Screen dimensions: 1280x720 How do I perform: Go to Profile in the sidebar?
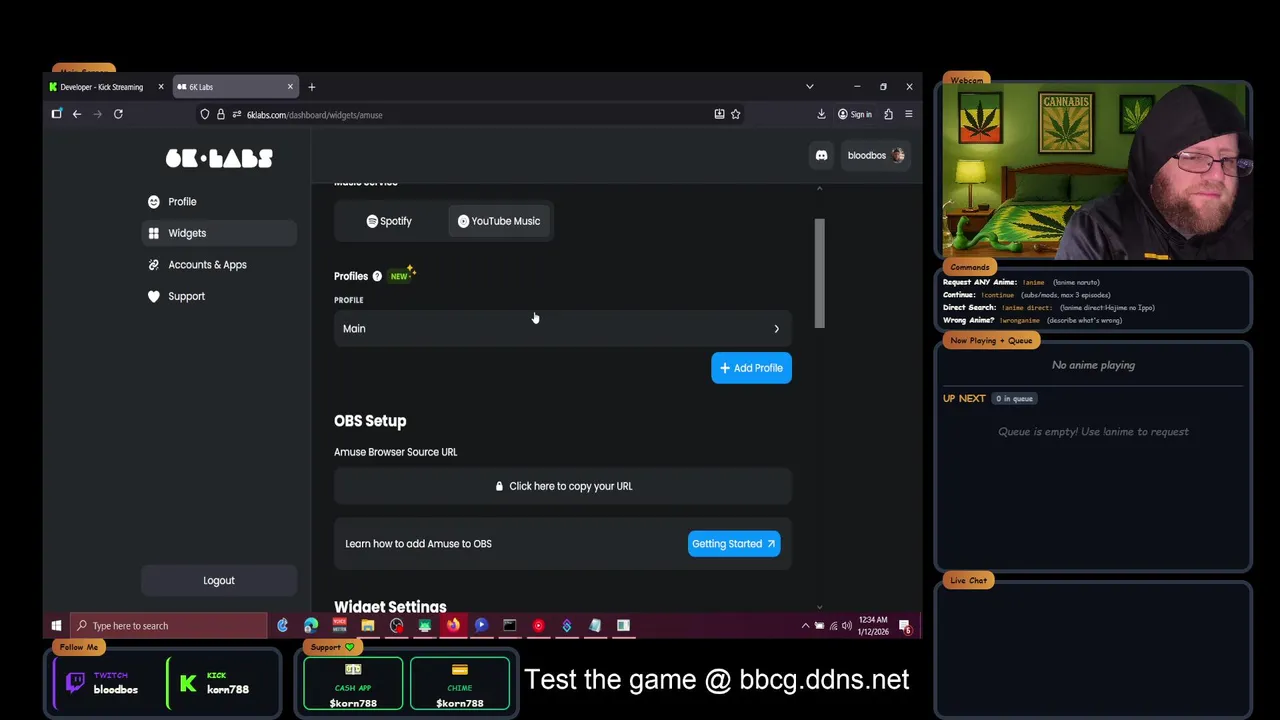[219, 202]
